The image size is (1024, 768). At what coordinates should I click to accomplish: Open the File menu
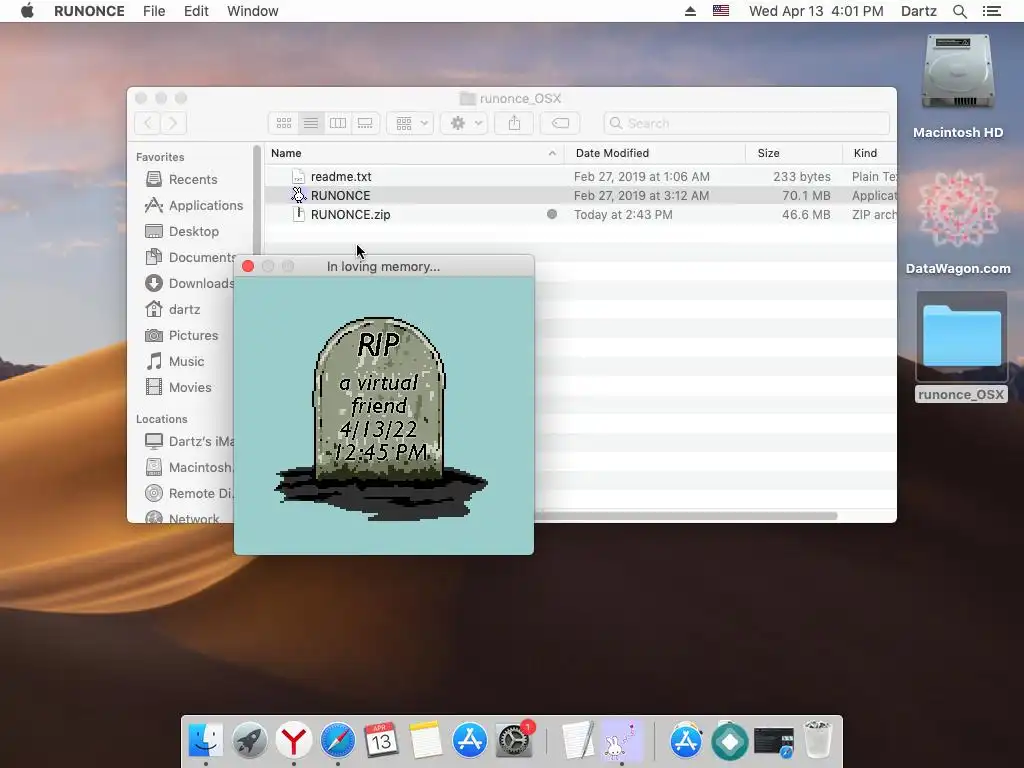[154, 11]
